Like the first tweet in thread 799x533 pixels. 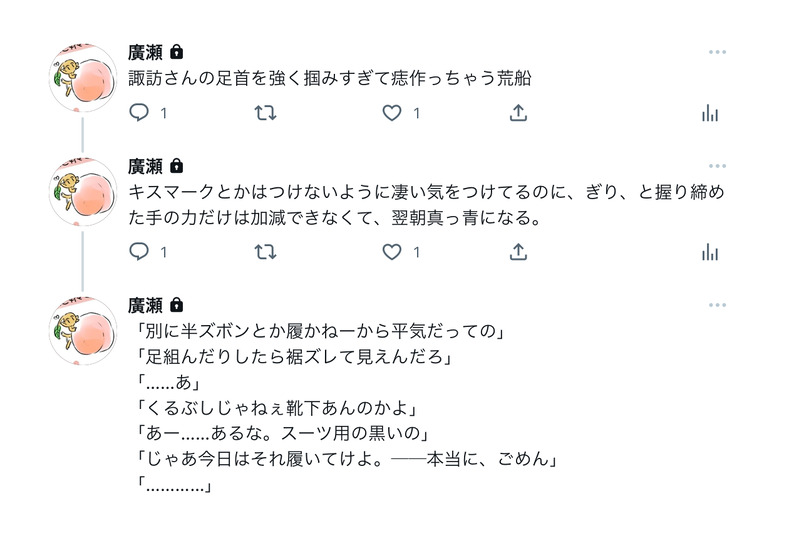pyautogui.click(x=392, y=113)
